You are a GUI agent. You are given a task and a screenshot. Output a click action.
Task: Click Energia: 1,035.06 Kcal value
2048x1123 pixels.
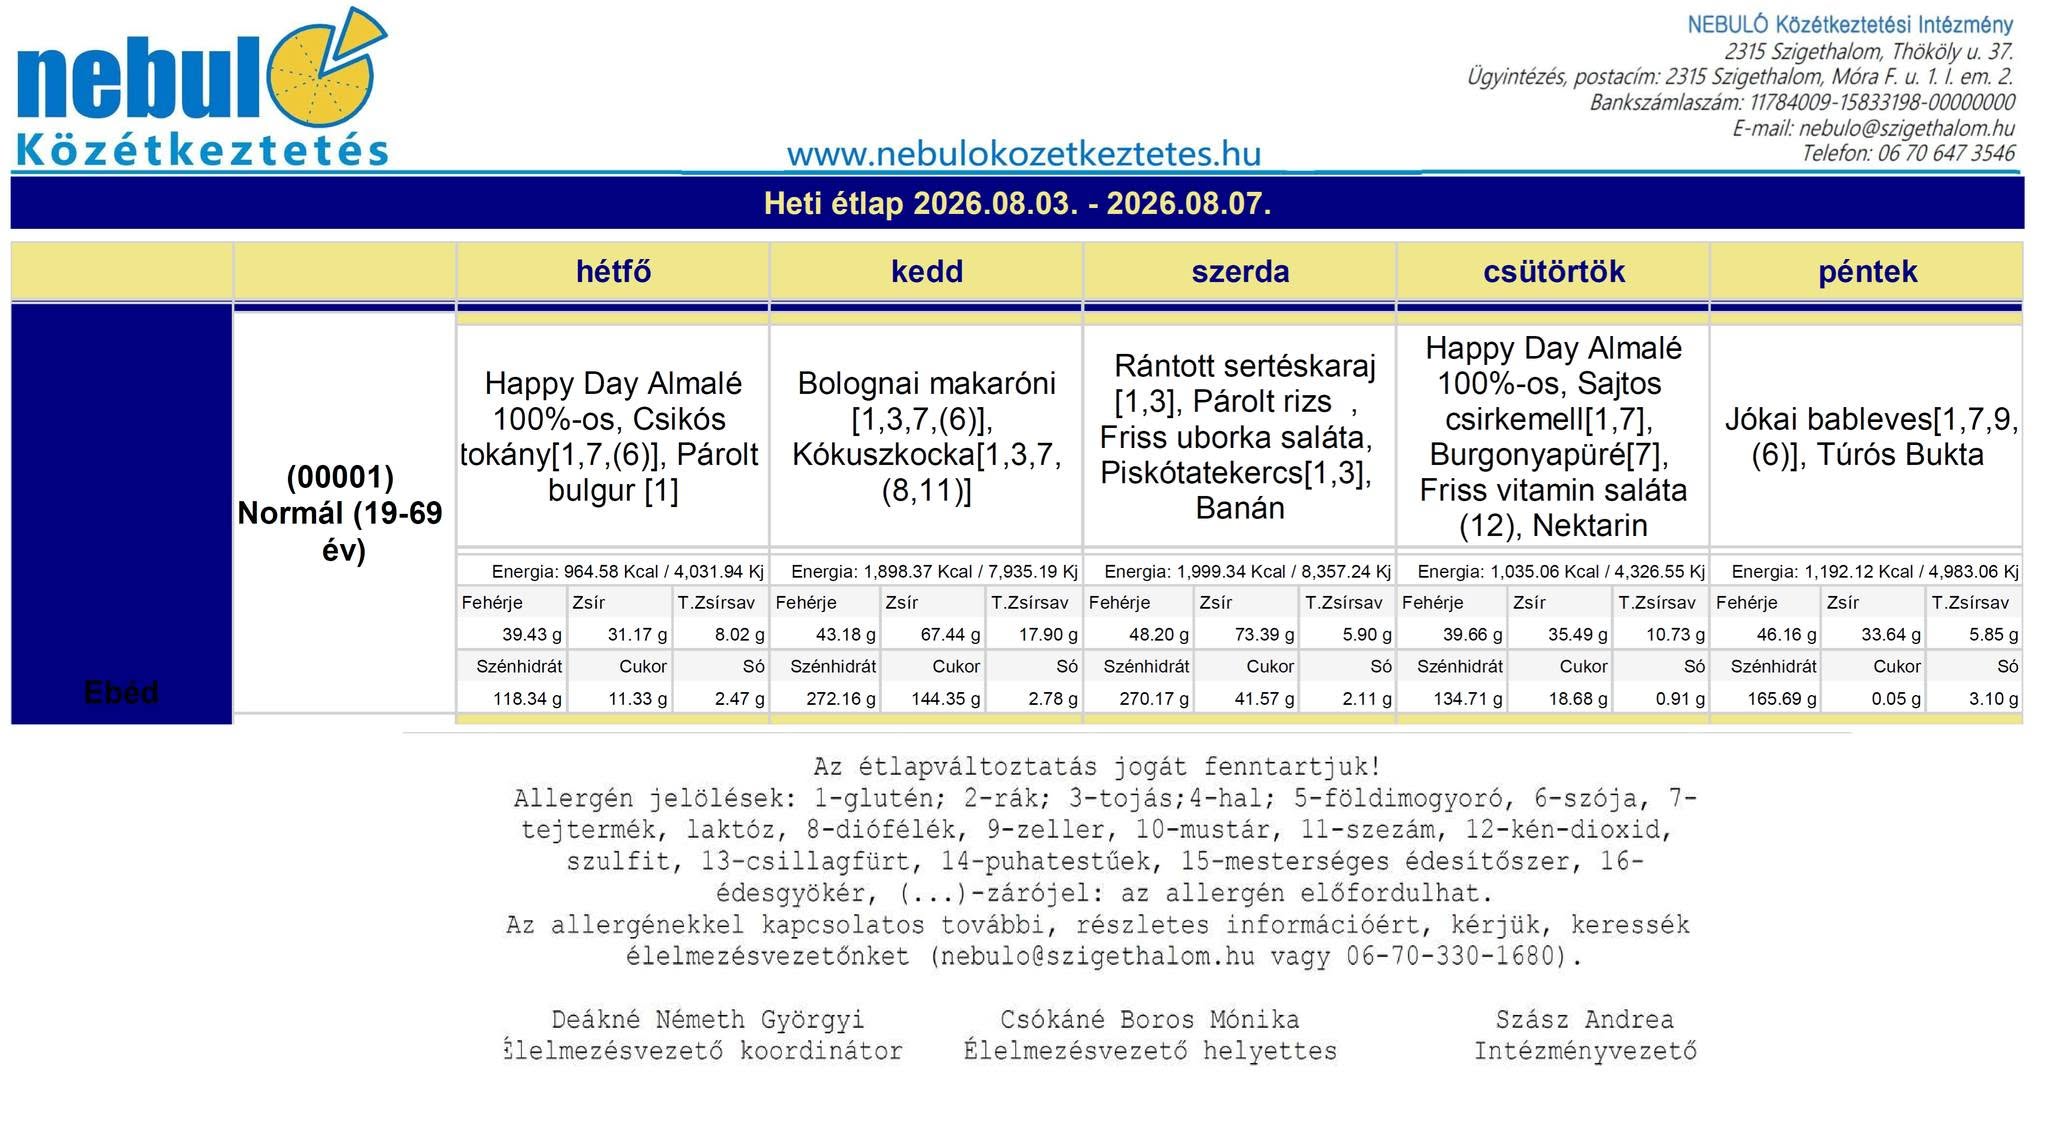pyautogui.click(x=1561, y=572)
